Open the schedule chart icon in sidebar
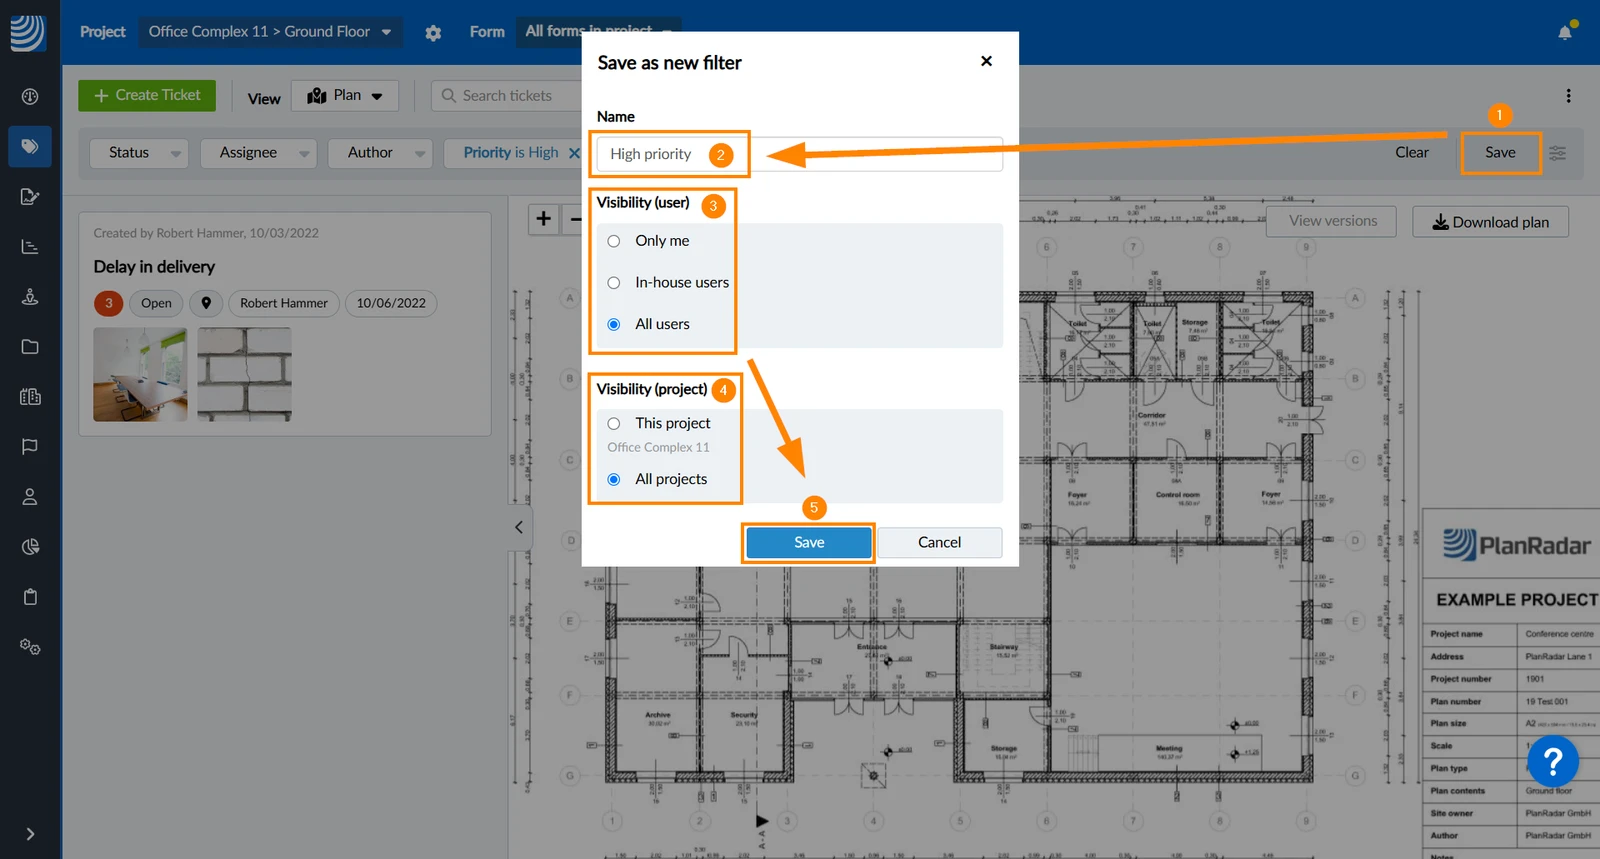 click(x=30, y=246)
